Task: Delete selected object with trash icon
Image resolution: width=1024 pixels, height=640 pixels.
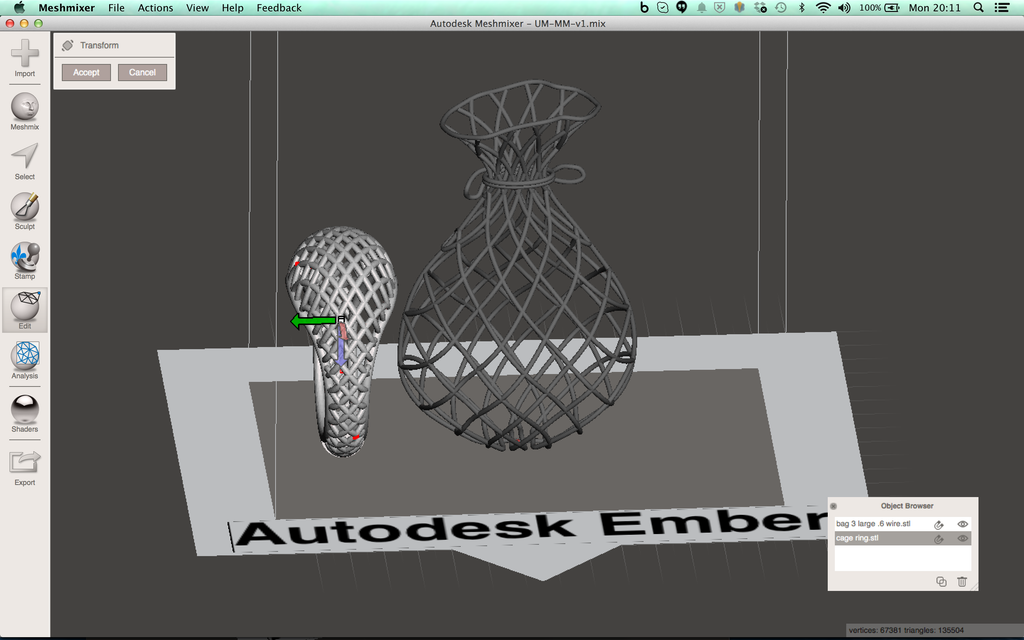Action: [x=961, y=581]
